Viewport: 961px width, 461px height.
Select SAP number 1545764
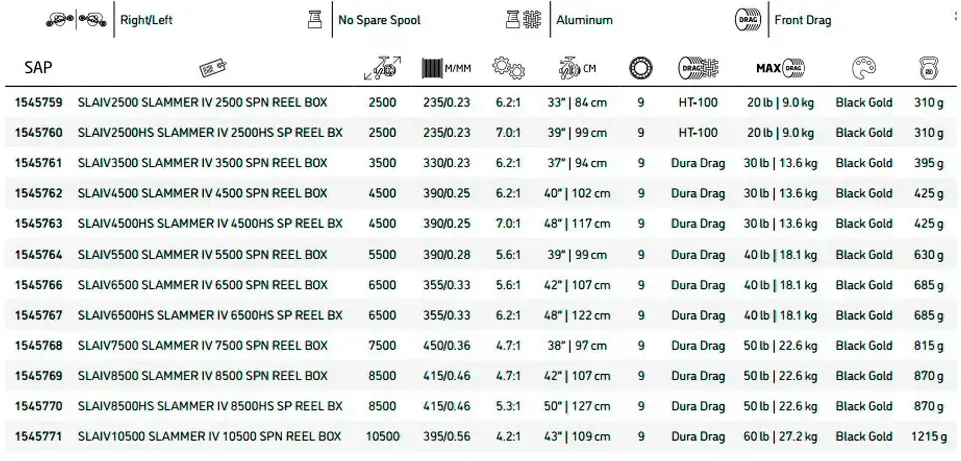39,254
